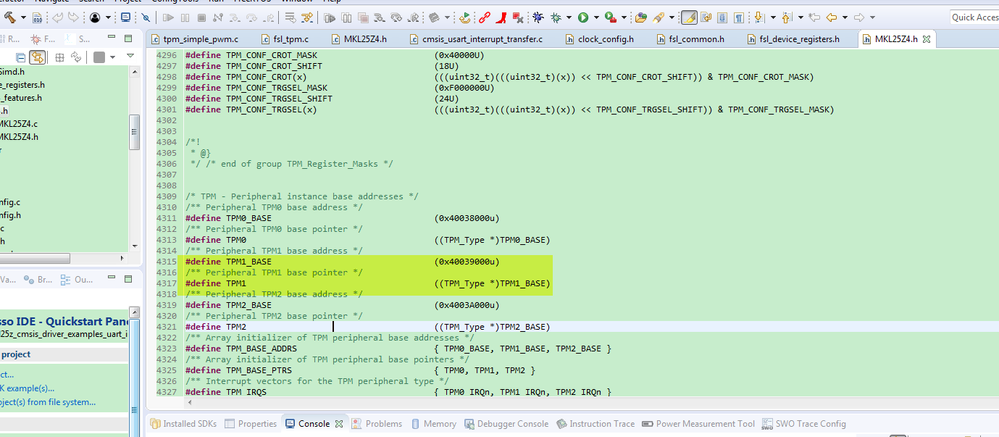Open the back navigation history dropdown
Viewport: 999px width, 437px height.
[x=845, y=17]
